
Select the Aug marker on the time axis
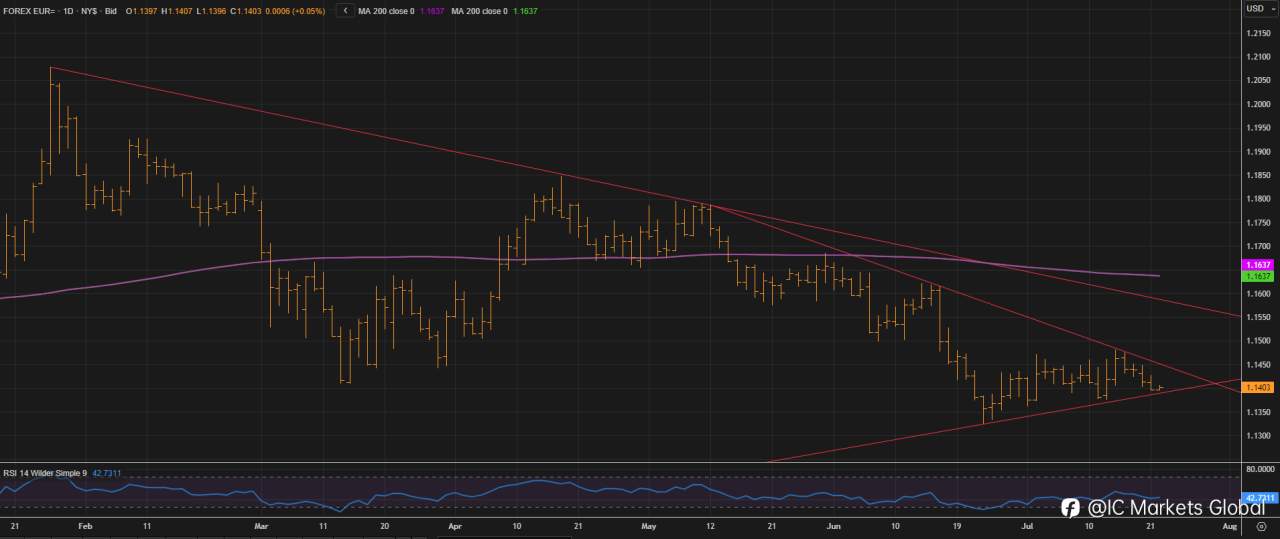1230,525
